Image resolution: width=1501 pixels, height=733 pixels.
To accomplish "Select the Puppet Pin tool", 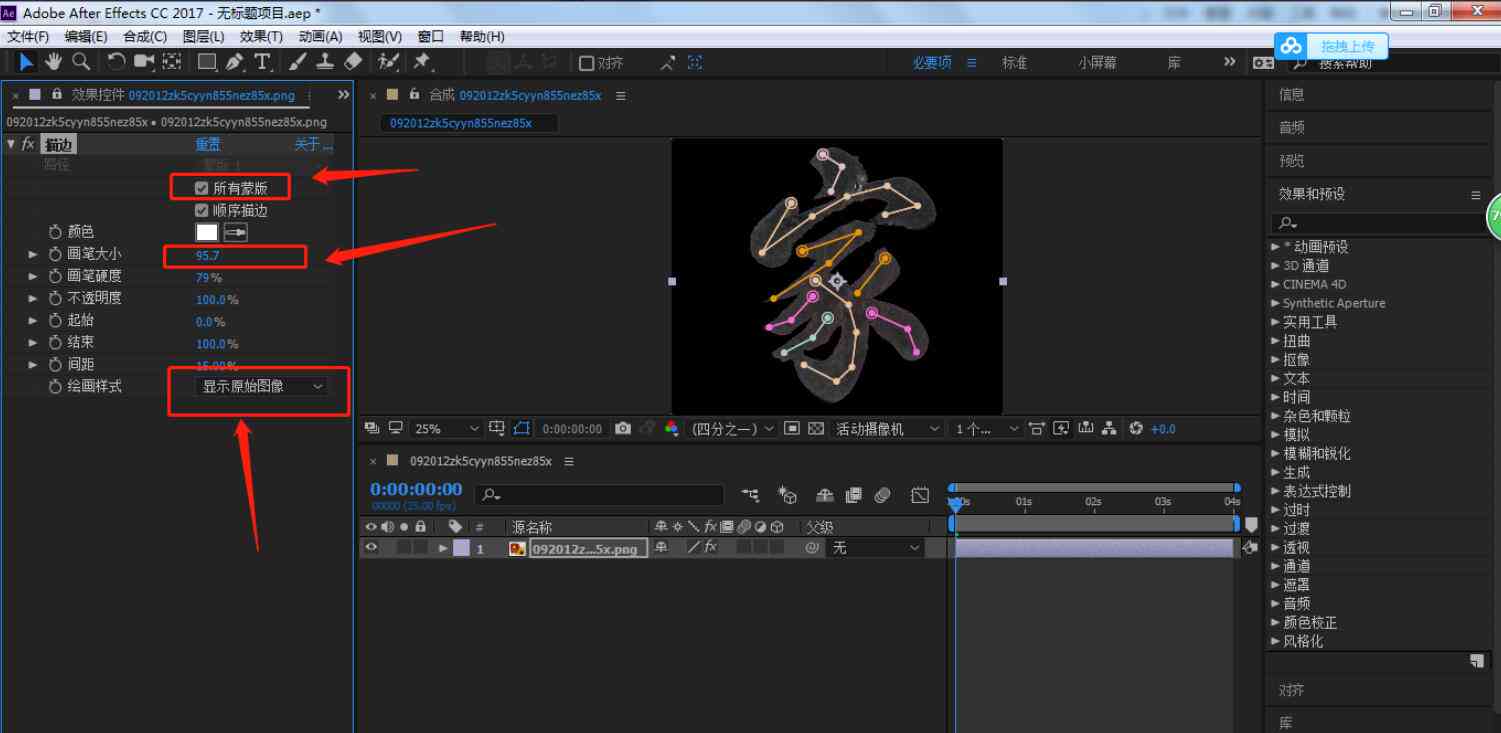I will tap(422, 62).
